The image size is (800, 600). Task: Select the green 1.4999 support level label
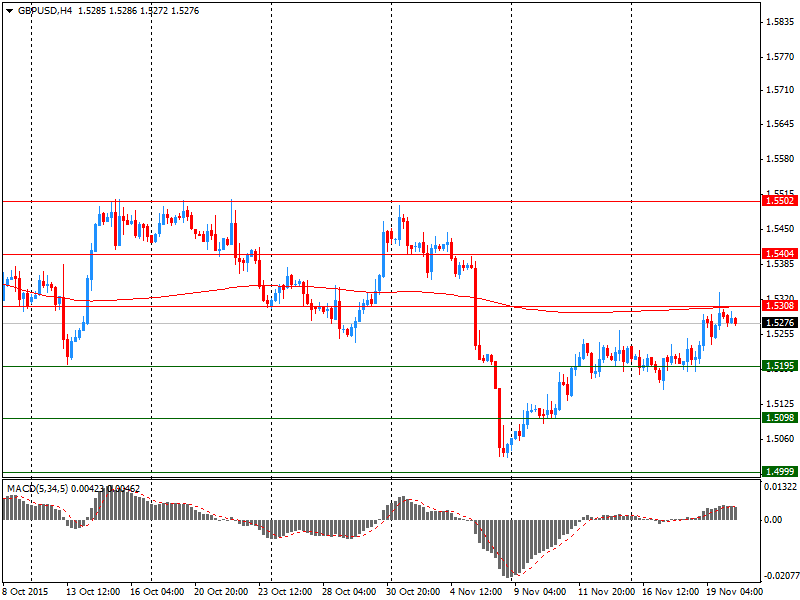coord(780,471)
